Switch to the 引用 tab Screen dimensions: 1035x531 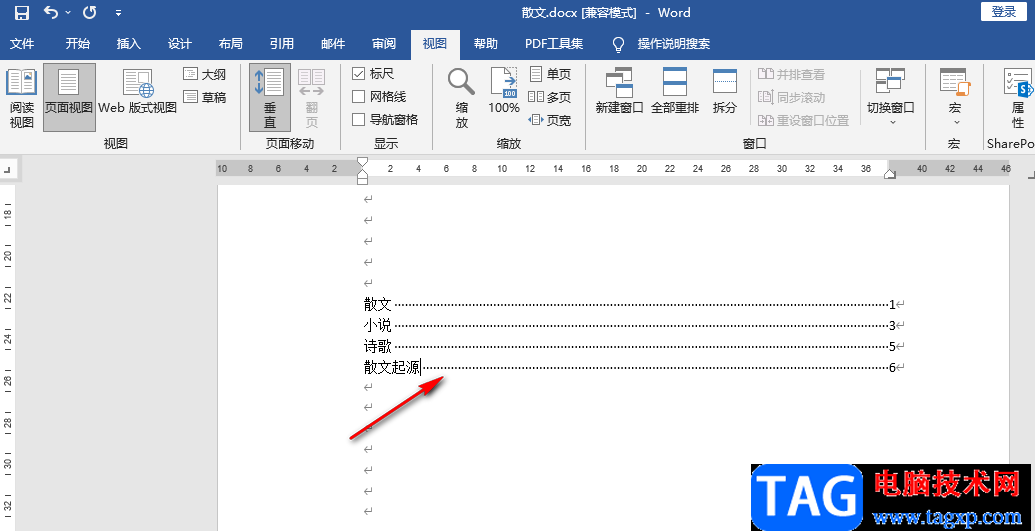click(x=282, y=44)
